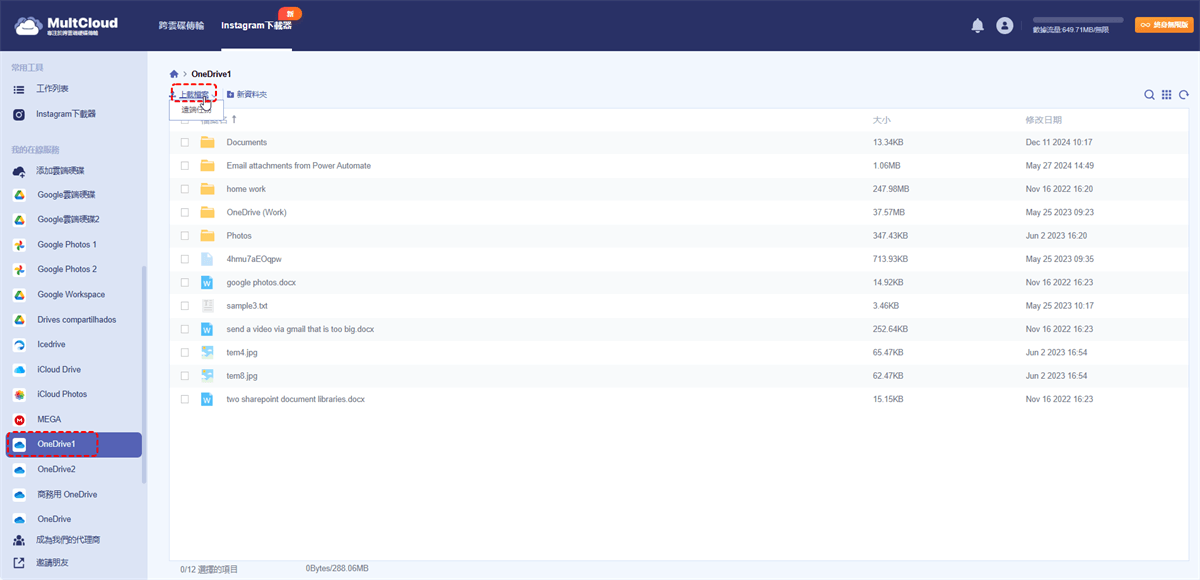Click two sharepoint document libraries.docx name
1200x580 pixels.
point(296,399)
